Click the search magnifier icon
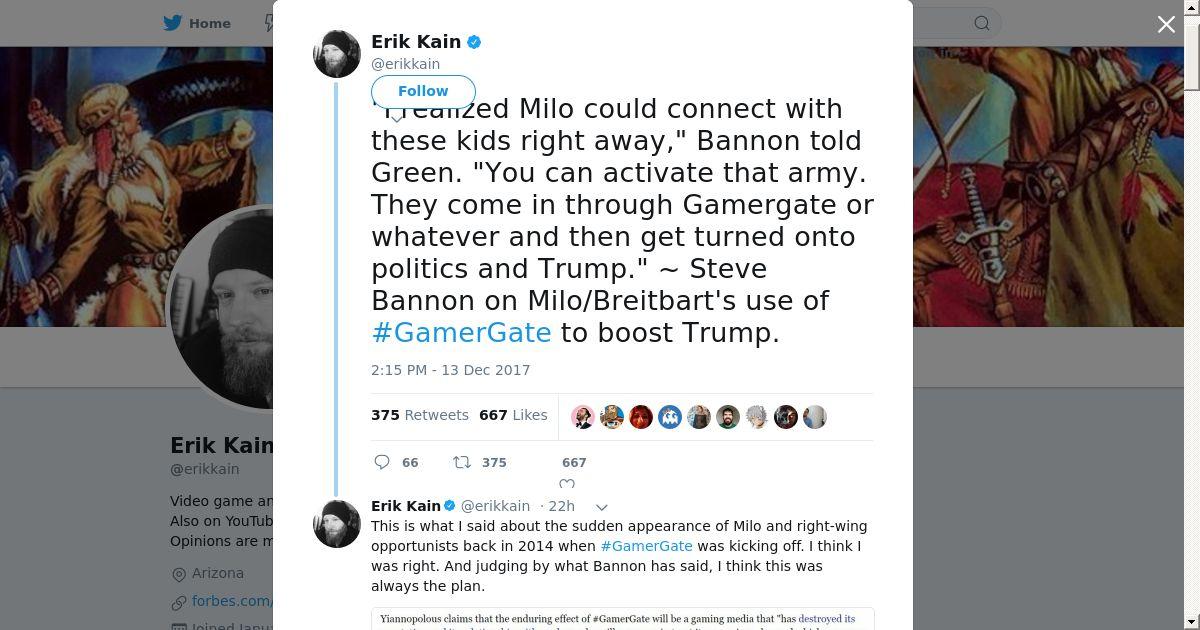1200x630 pixels. pyautogui.click(x=982, y=23)
